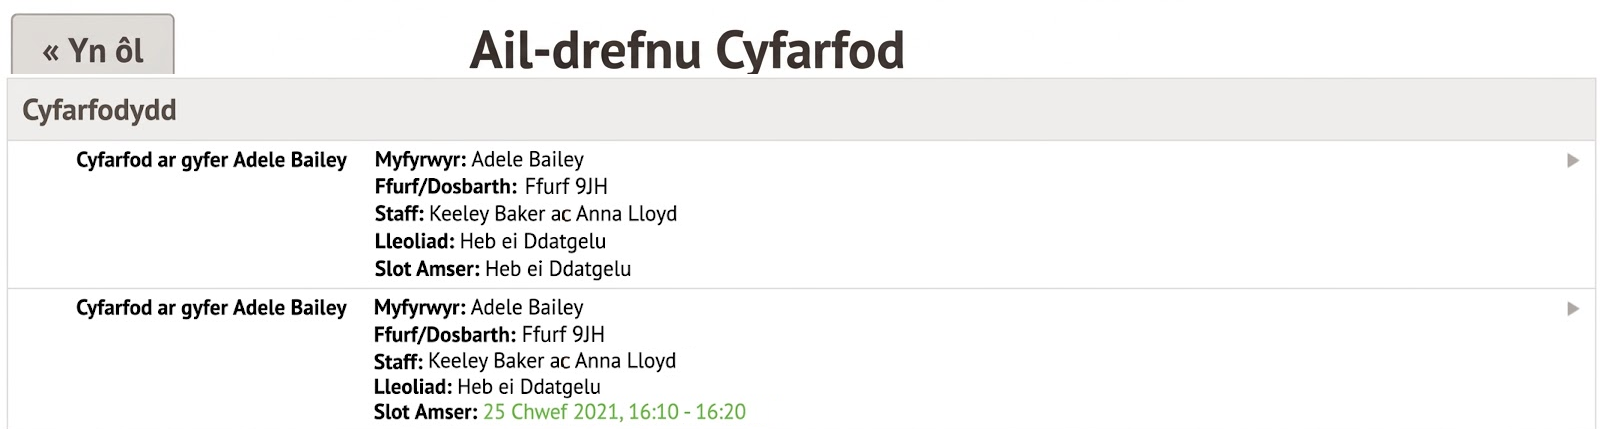The width and height of the screenshot is (1620, 429).
Task: Click Ffurf 9JH in the second meeting
Action: tap(563, 335)
